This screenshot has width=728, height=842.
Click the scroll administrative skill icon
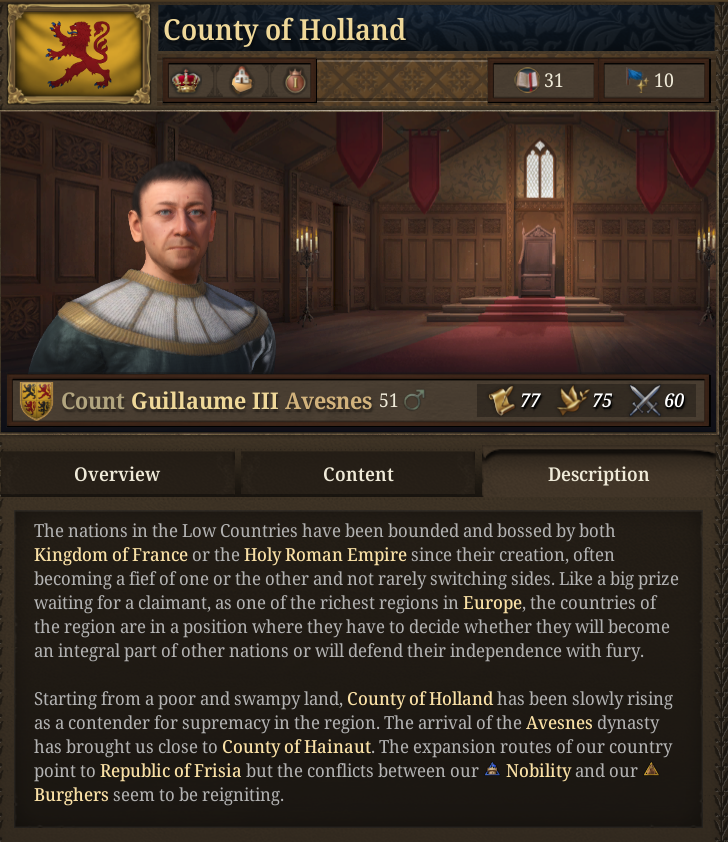501,401
